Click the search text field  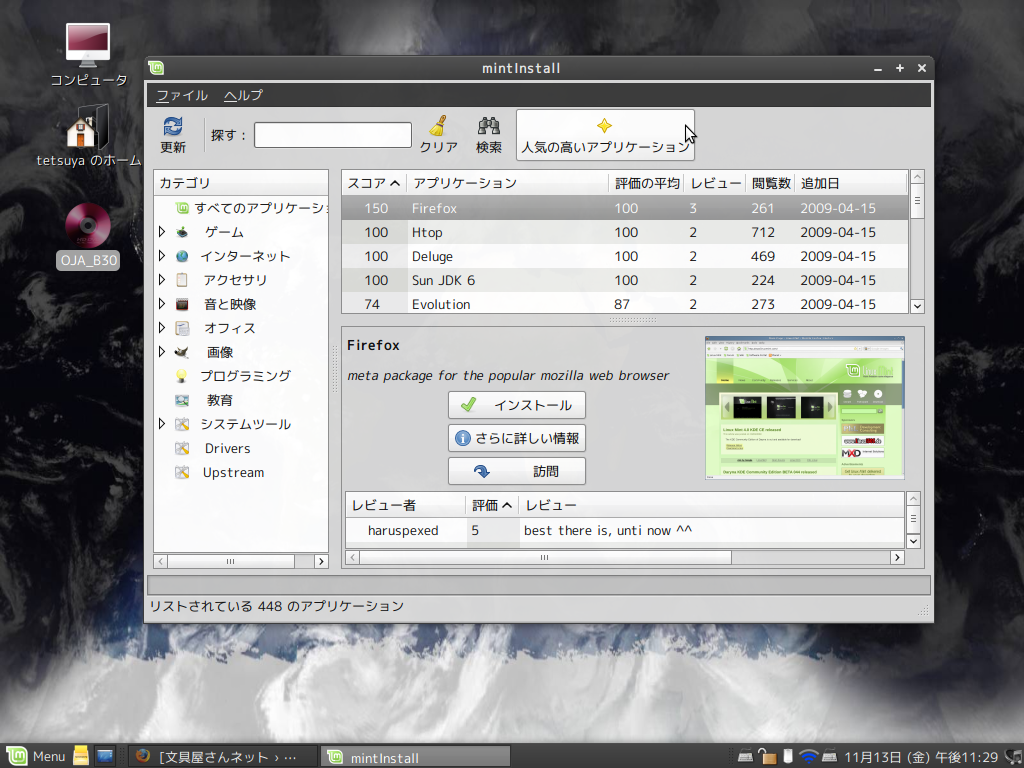(x=333, y=135)
